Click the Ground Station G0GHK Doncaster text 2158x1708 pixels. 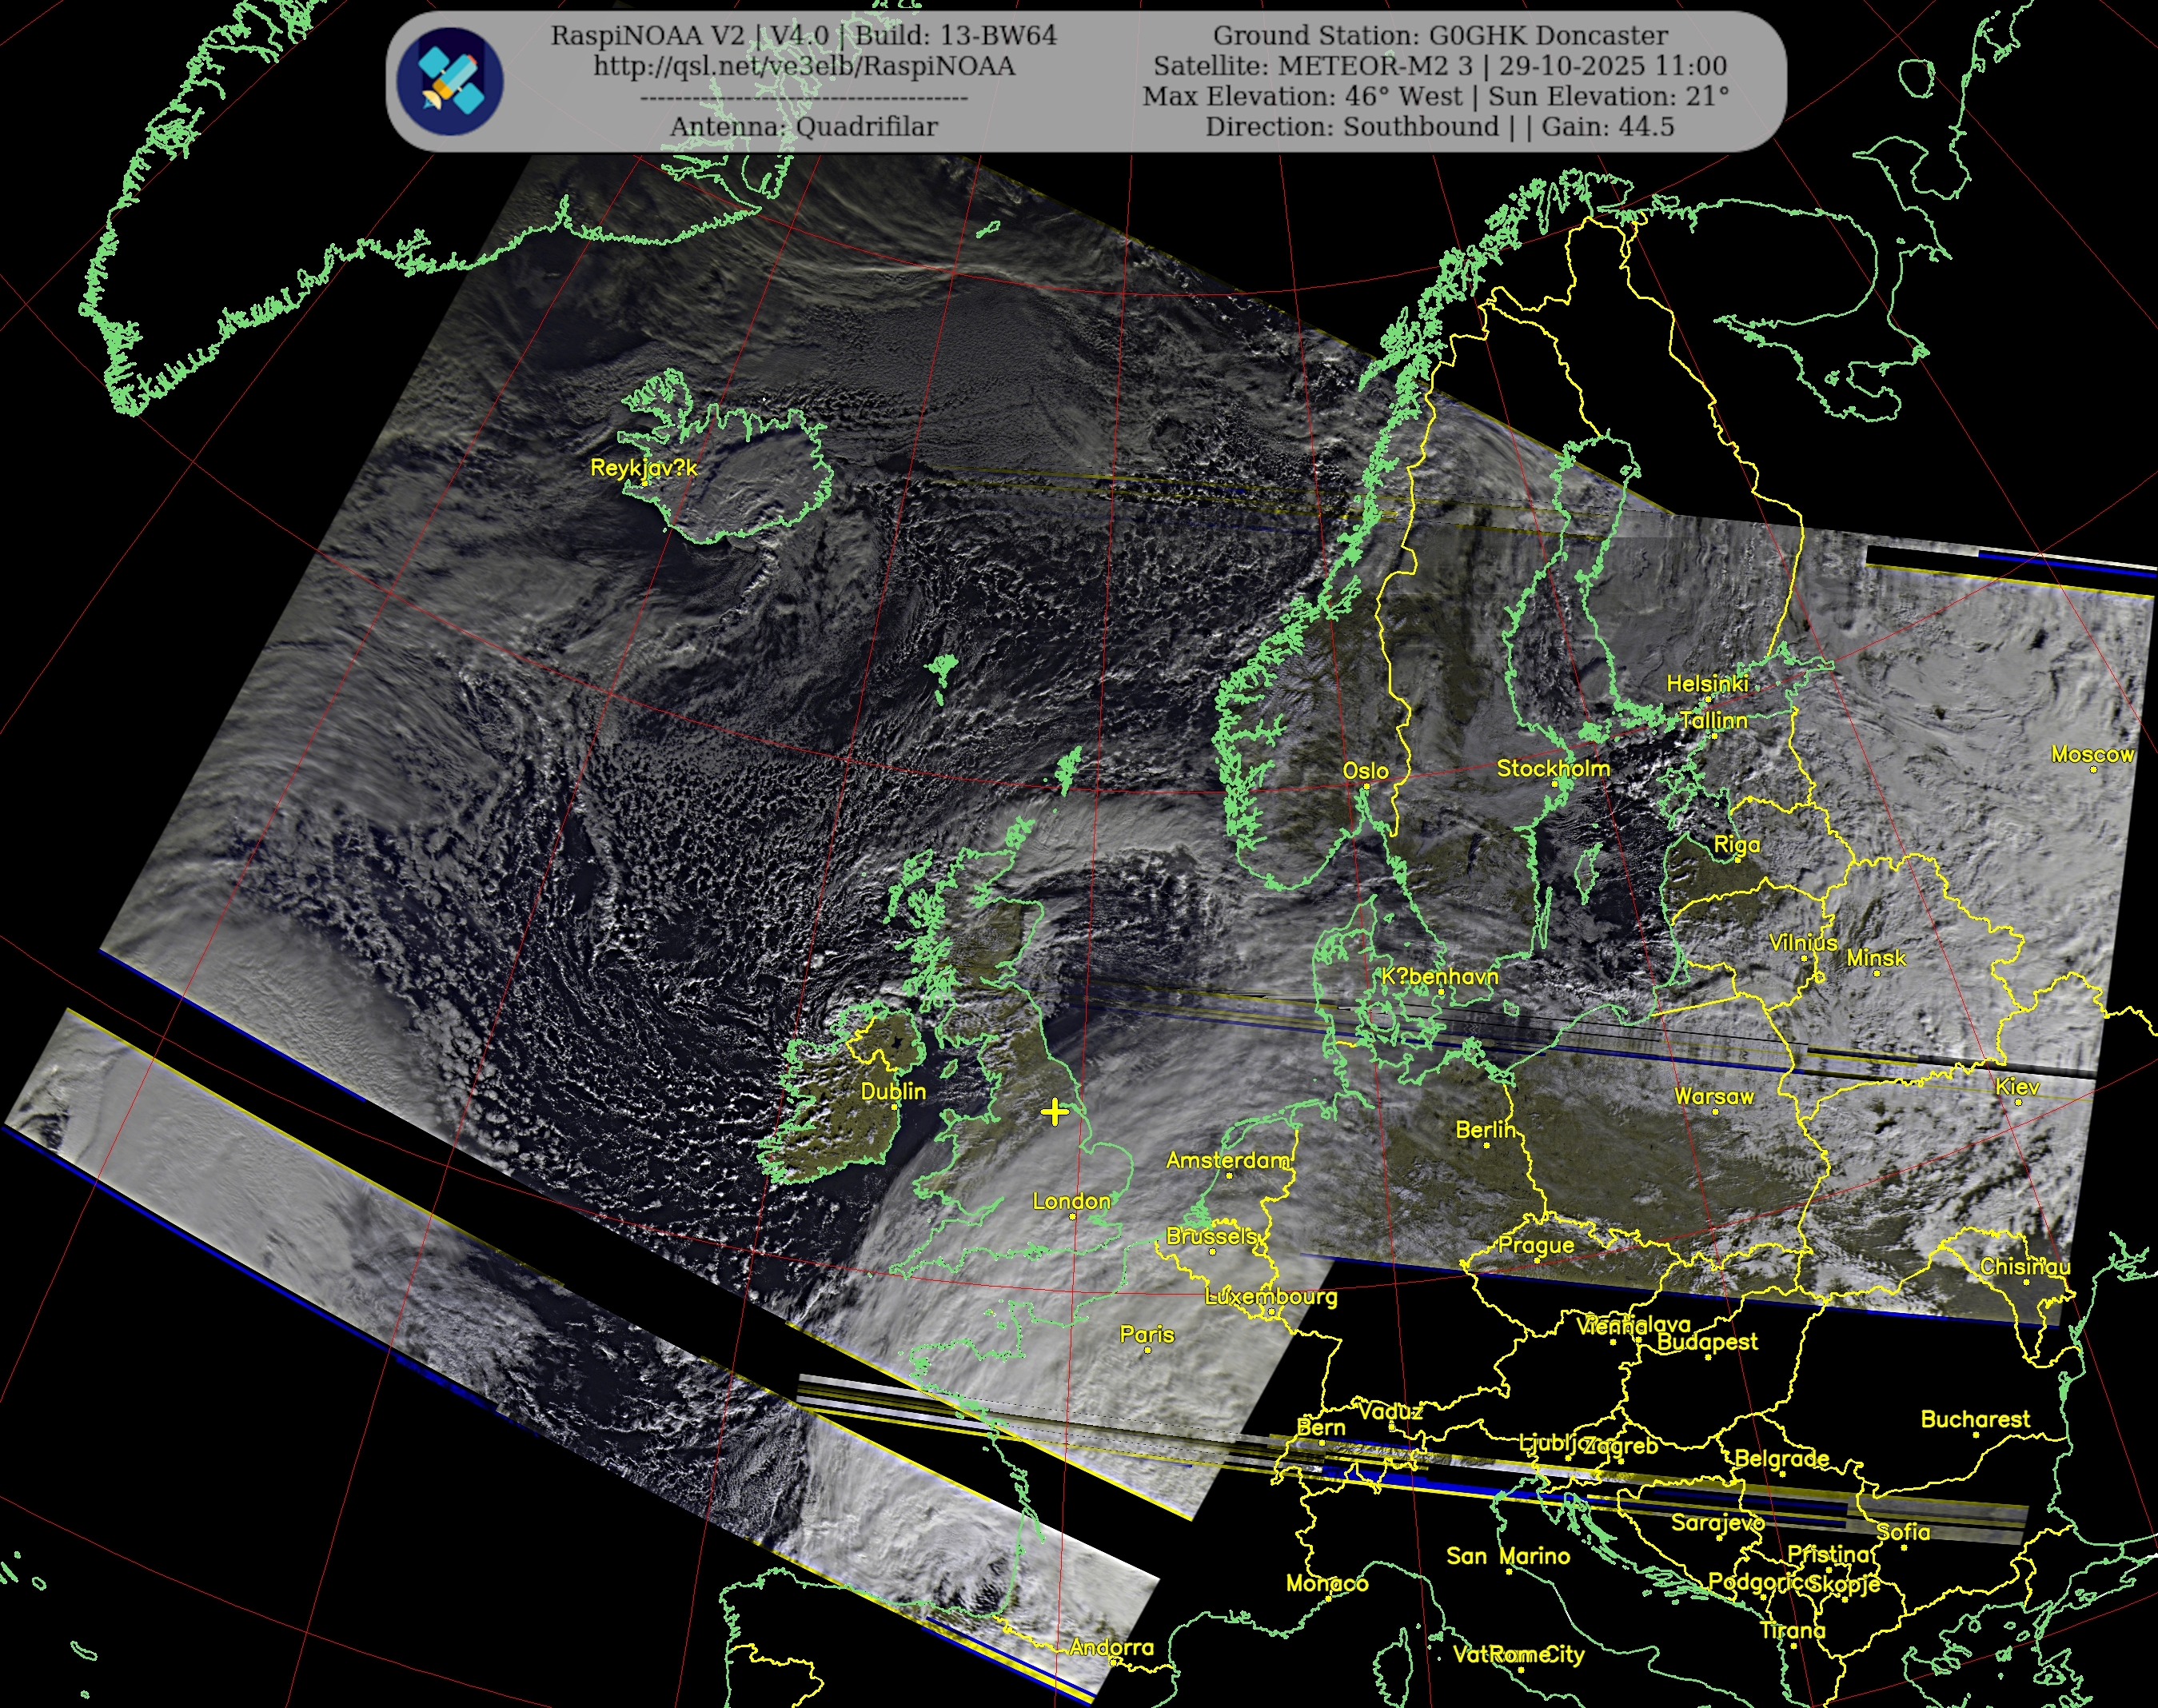(1440, 36)
